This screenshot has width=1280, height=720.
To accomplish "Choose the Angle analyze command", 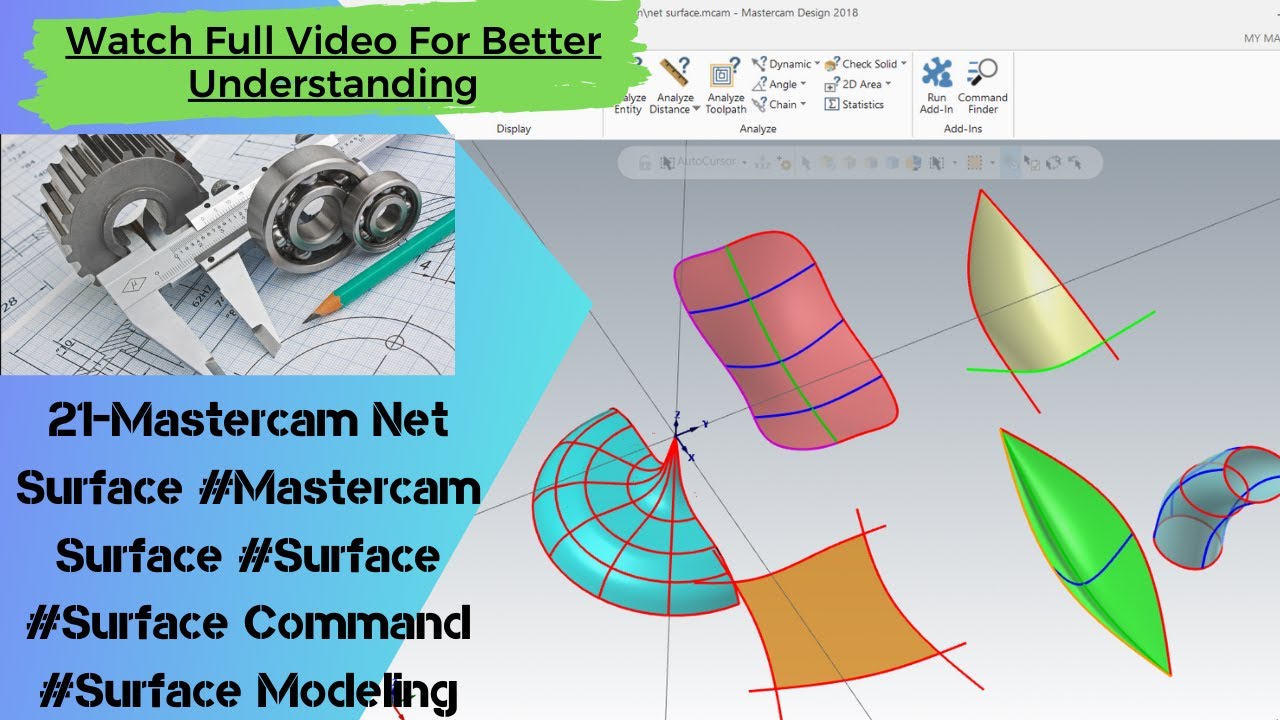I will [x=775, y=84].
